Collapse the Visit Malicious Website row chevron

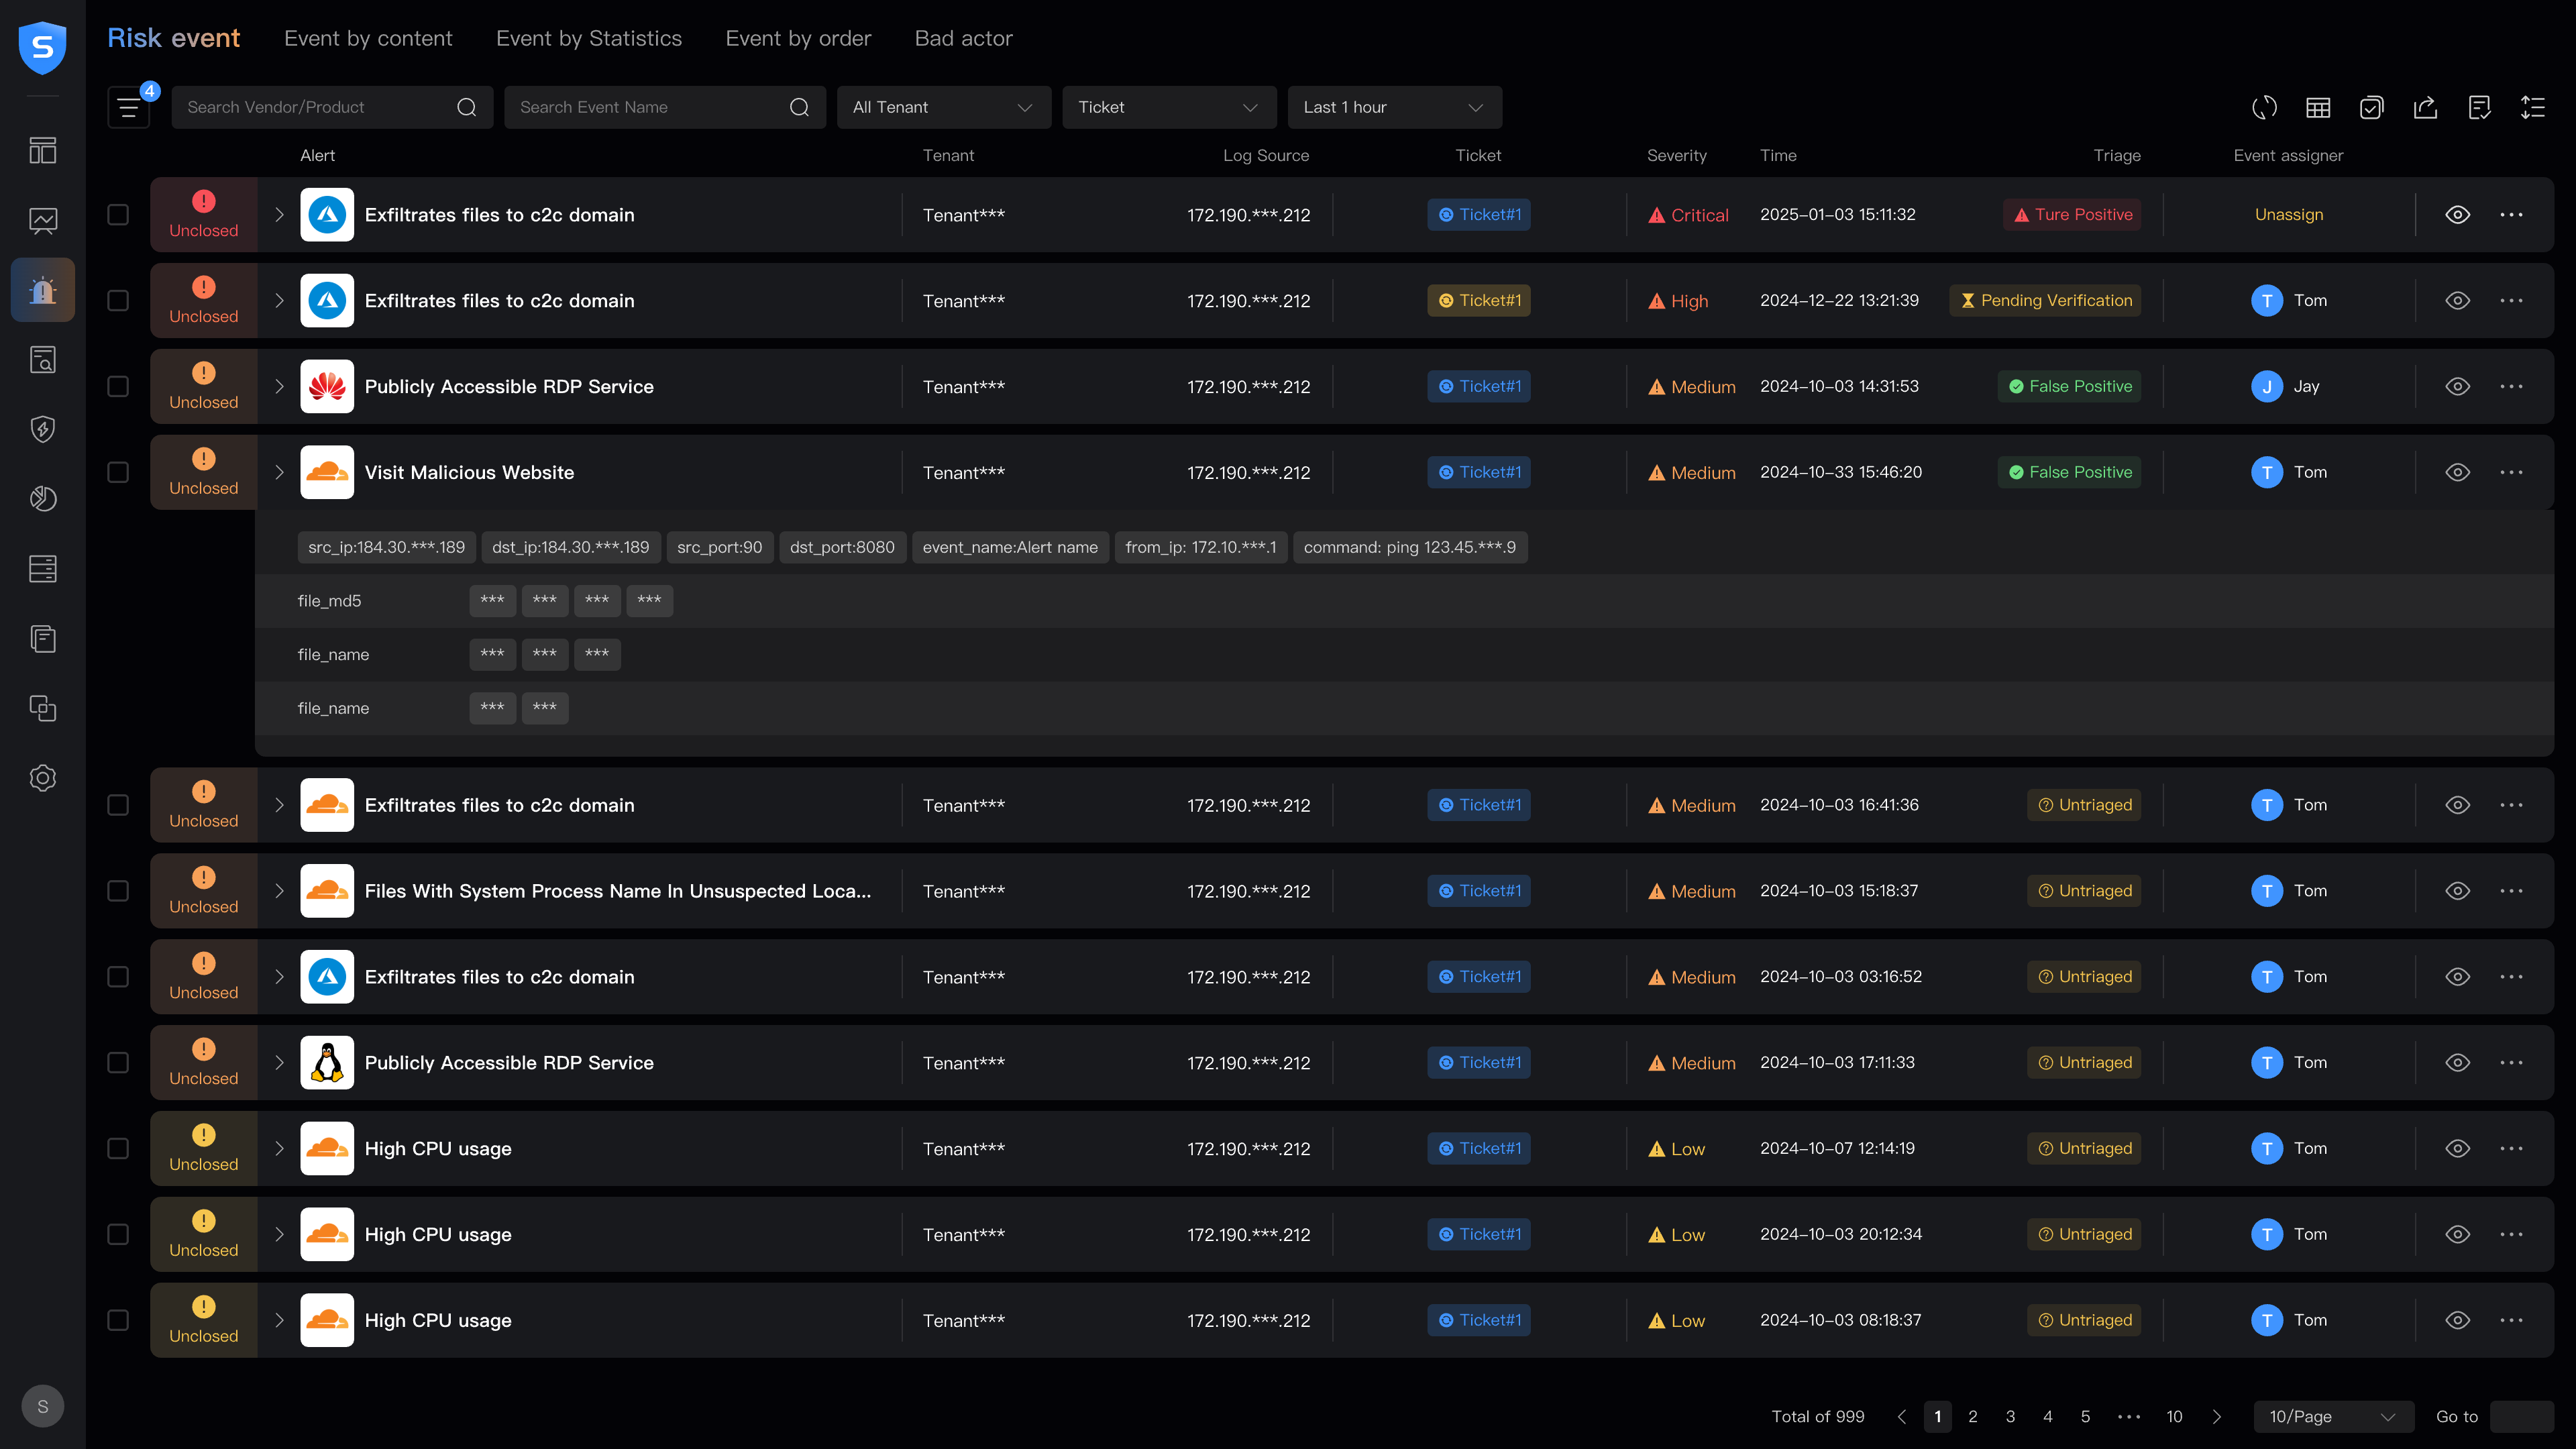pos(280,472)
